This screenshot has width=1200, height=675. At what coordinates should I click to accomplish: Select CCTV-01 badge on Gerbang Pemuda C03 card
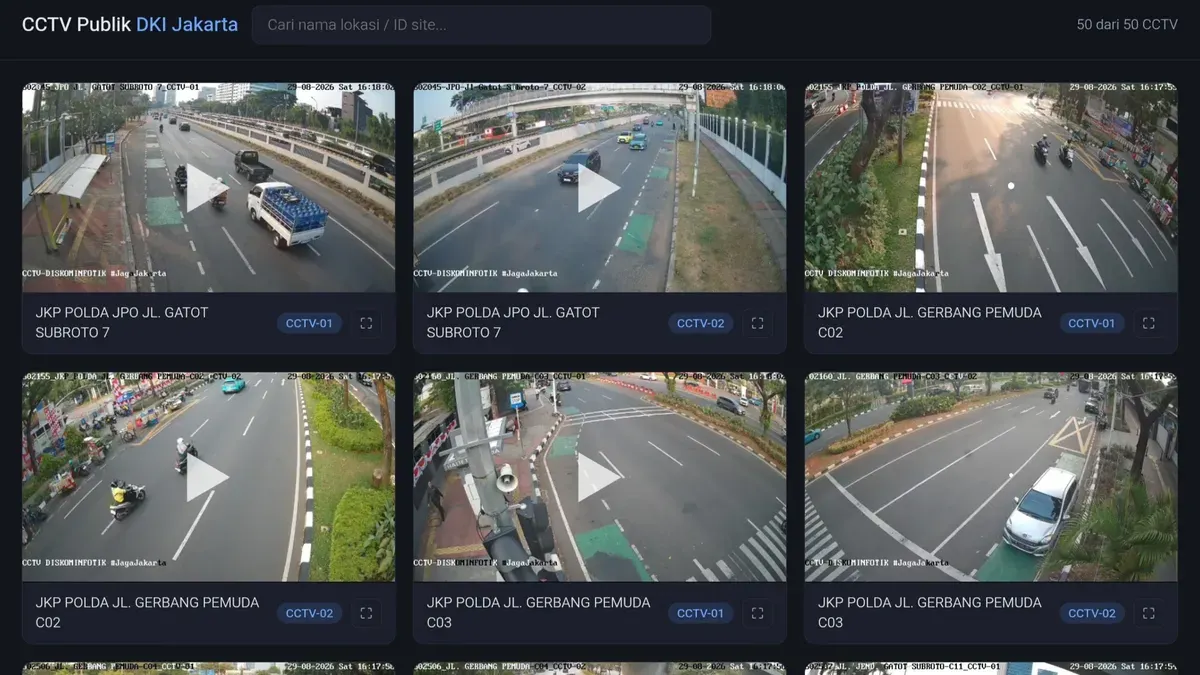[700, 613]
